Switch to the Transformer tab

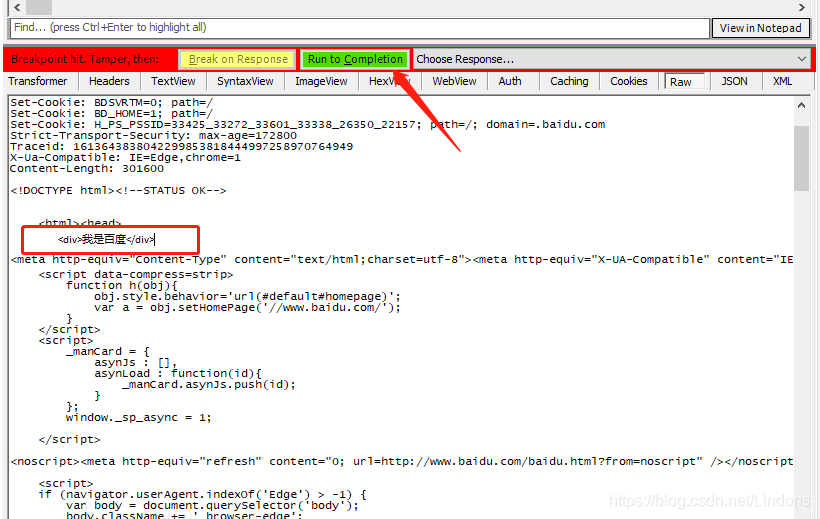coord(38,81)
